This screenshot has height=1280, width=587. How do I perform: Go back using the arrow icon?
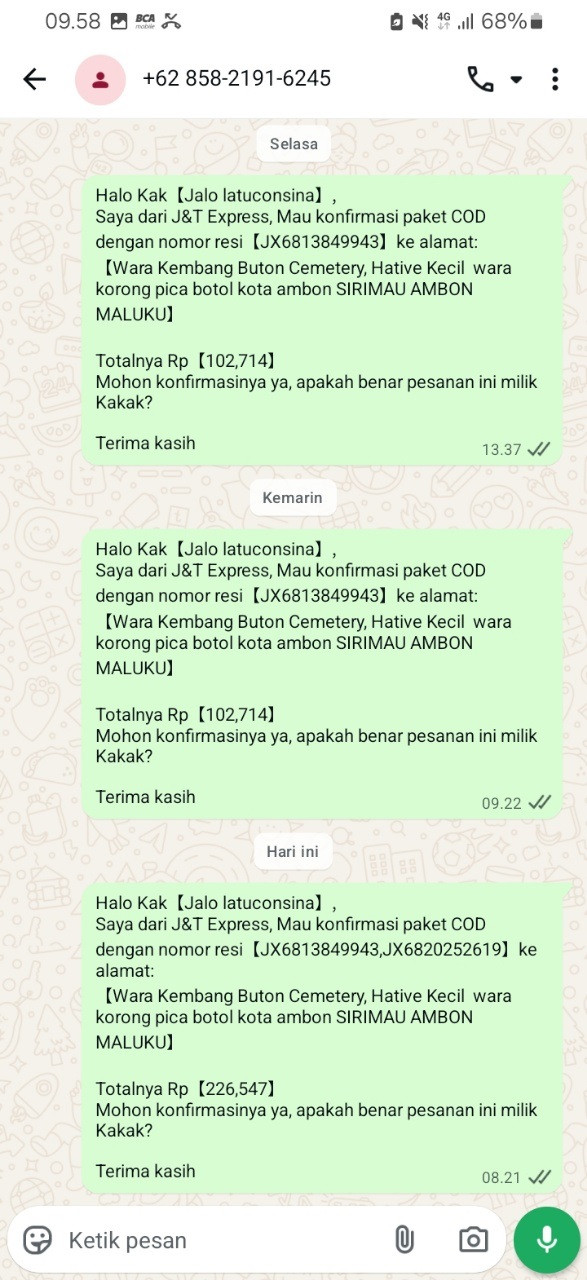coord(35,80)
